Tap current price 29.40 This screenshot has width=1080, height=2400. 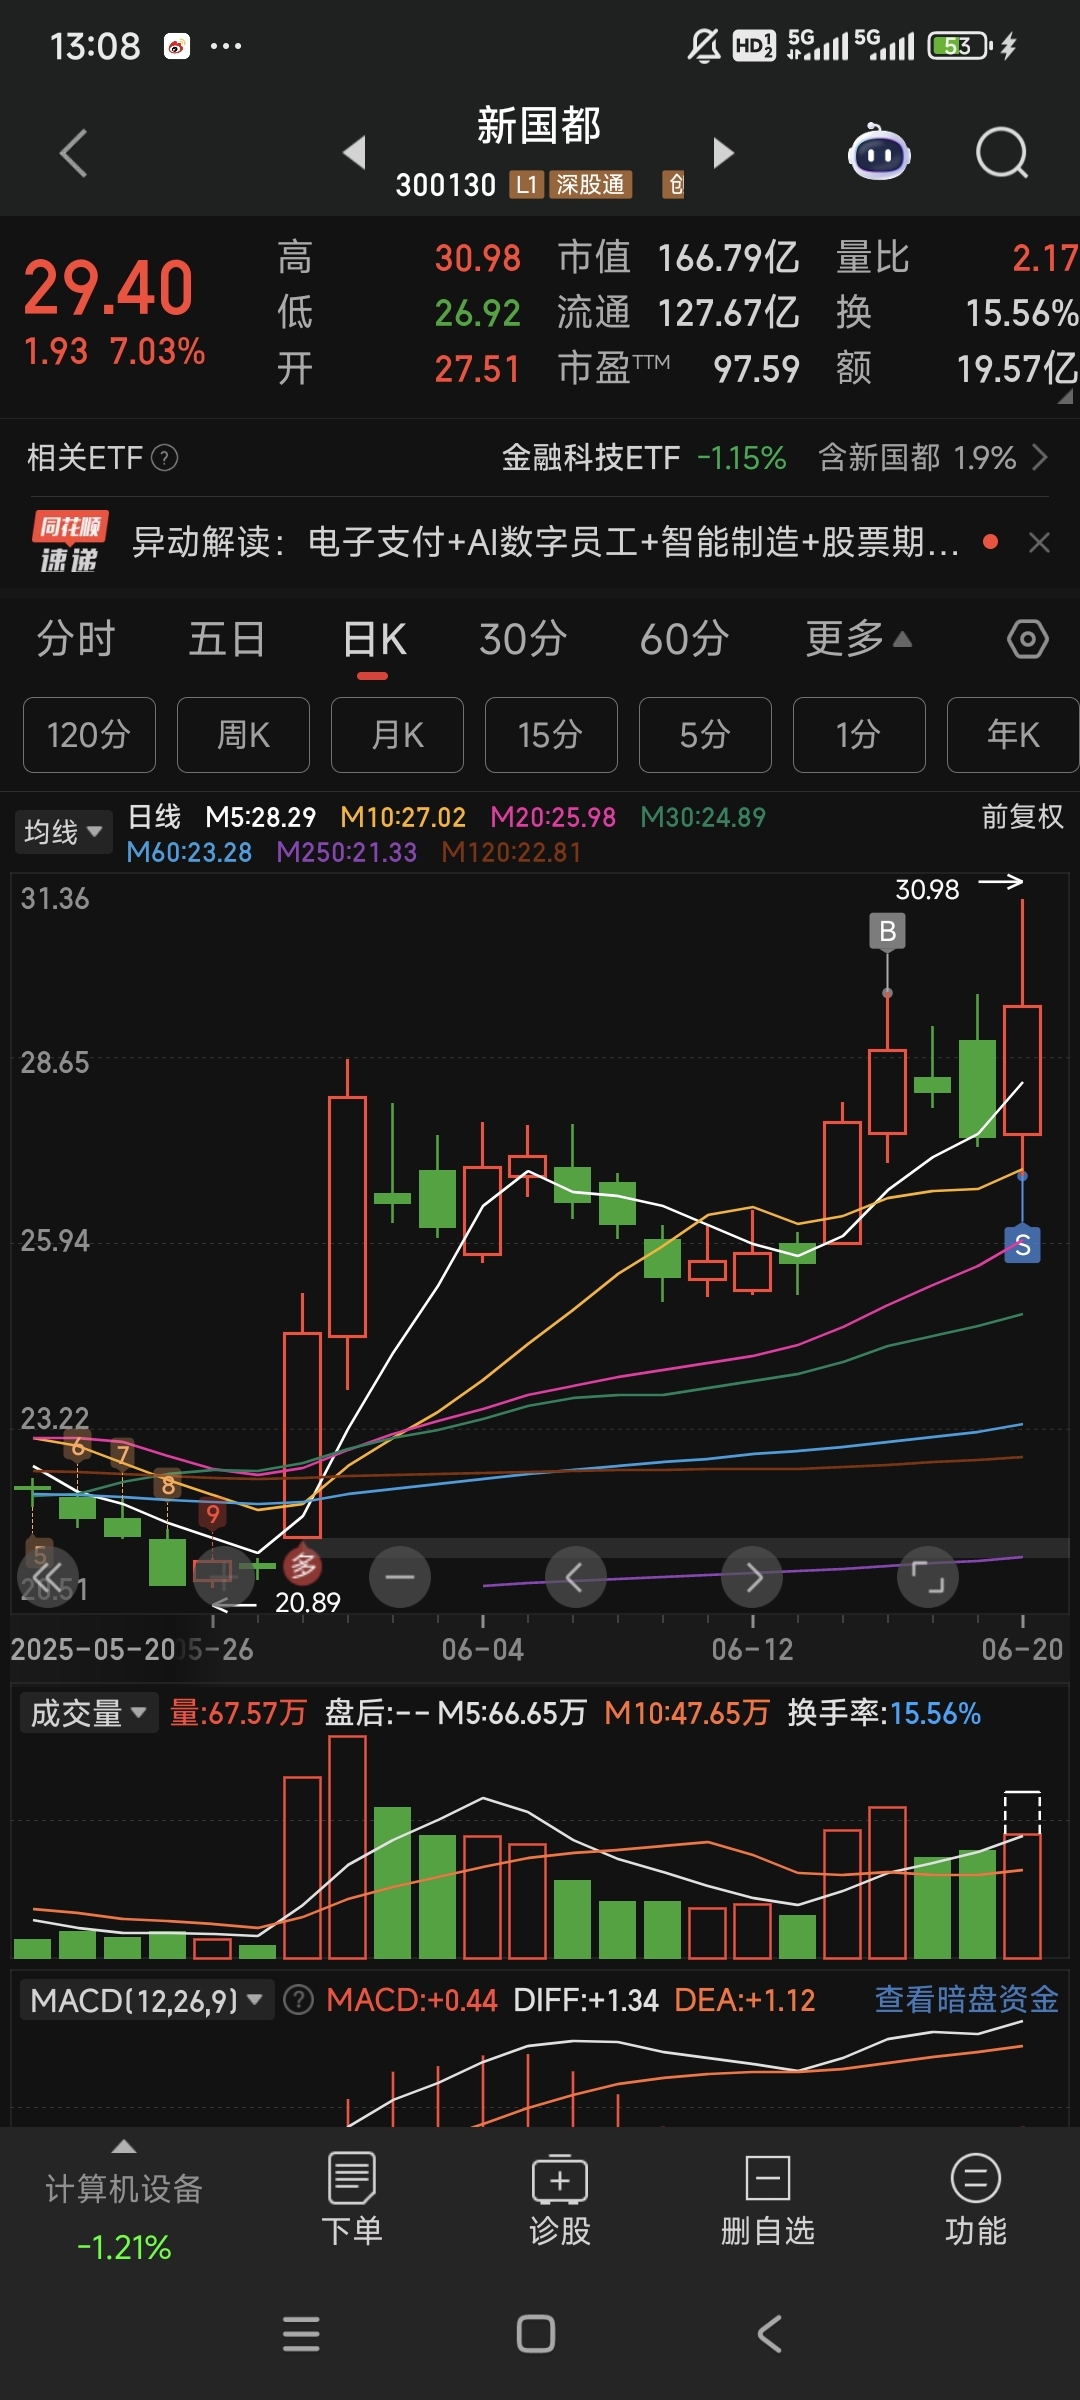click(x=108, y=288)
